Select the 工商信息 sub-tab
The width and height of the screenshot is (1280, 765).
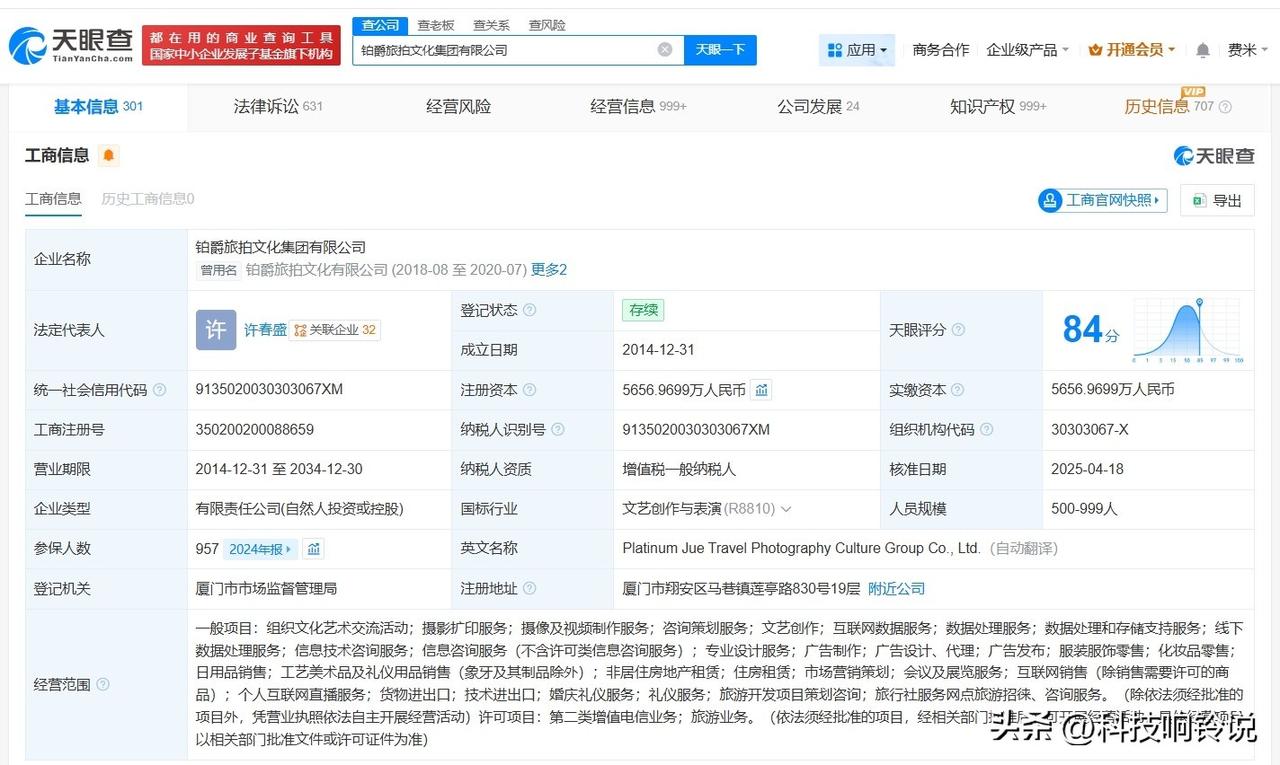click(53, 199)
